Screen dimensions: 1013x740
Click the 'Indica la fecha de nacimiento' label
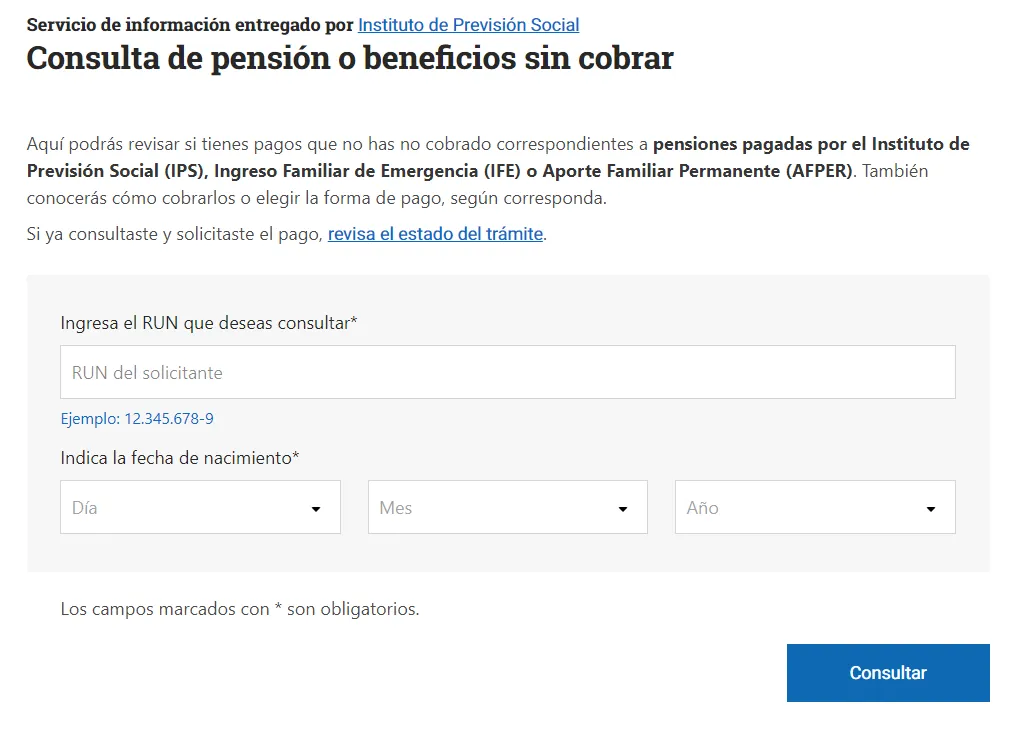pyautogui.click(x=180, y=458)
